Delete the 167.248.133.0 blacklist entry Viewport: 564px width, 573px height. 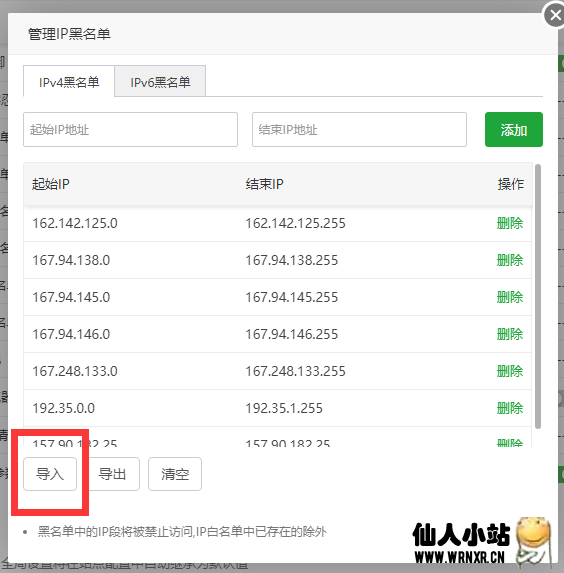click(x=510, y=371)
